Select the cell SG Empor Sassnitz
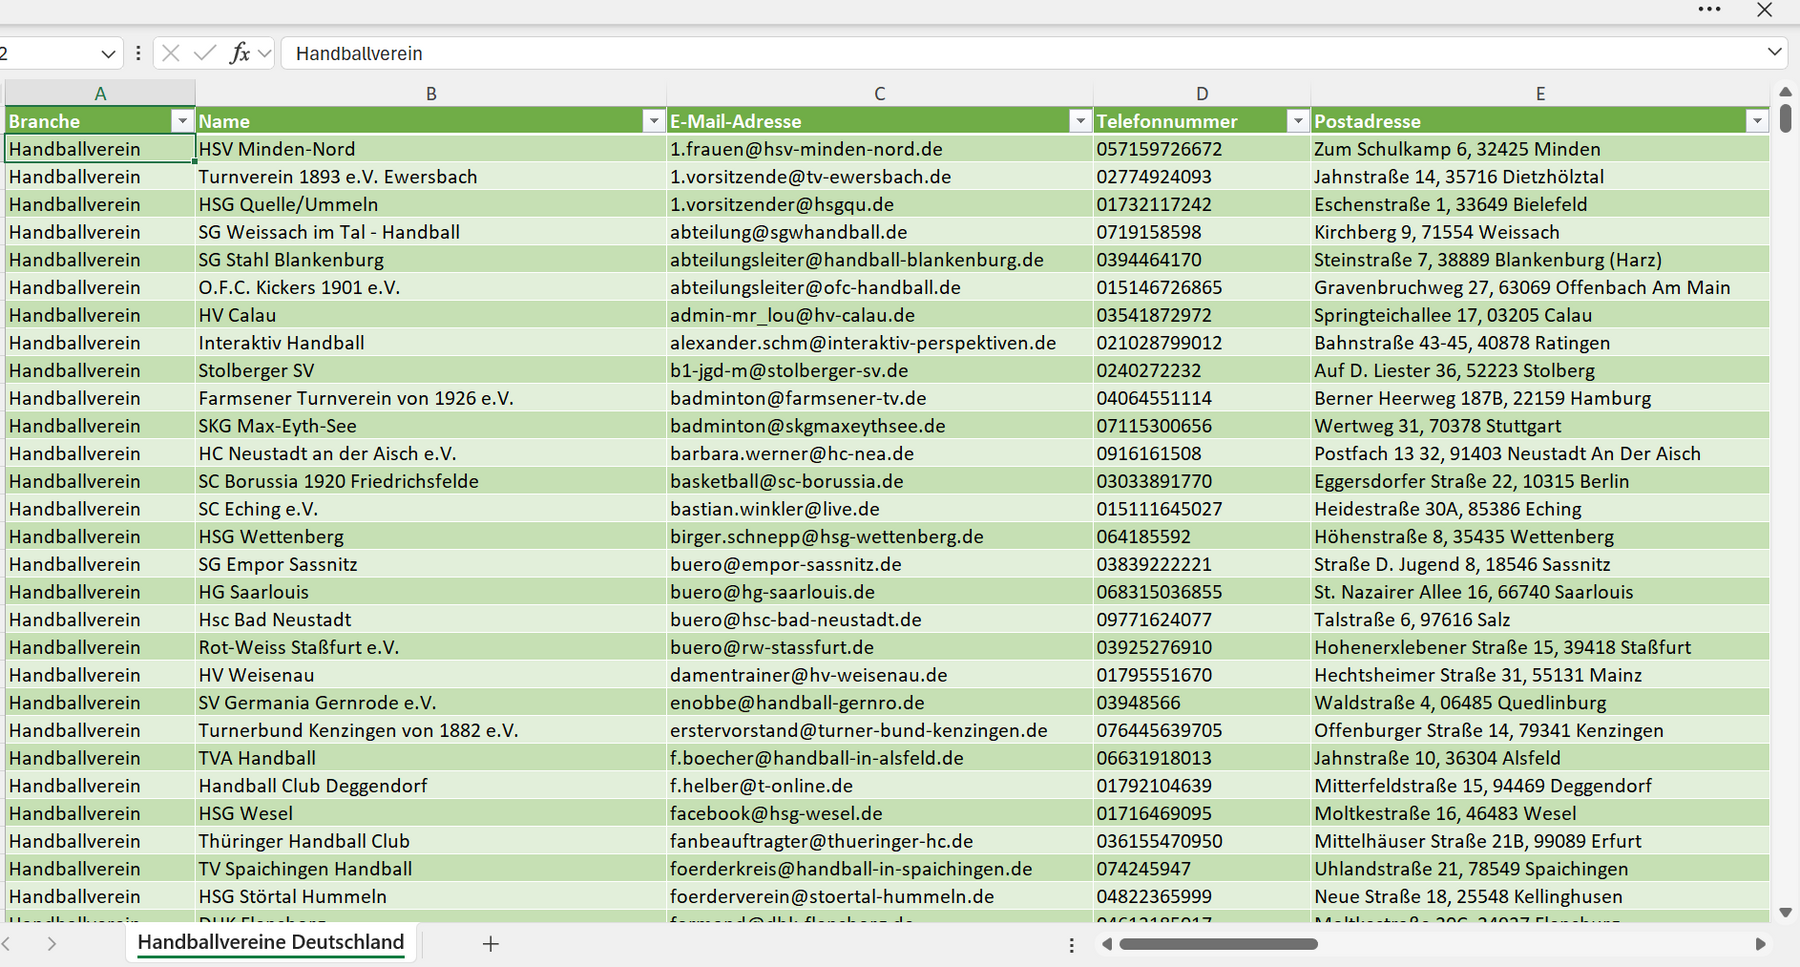This screenshot has height=967, width=1800. point(431,564)
